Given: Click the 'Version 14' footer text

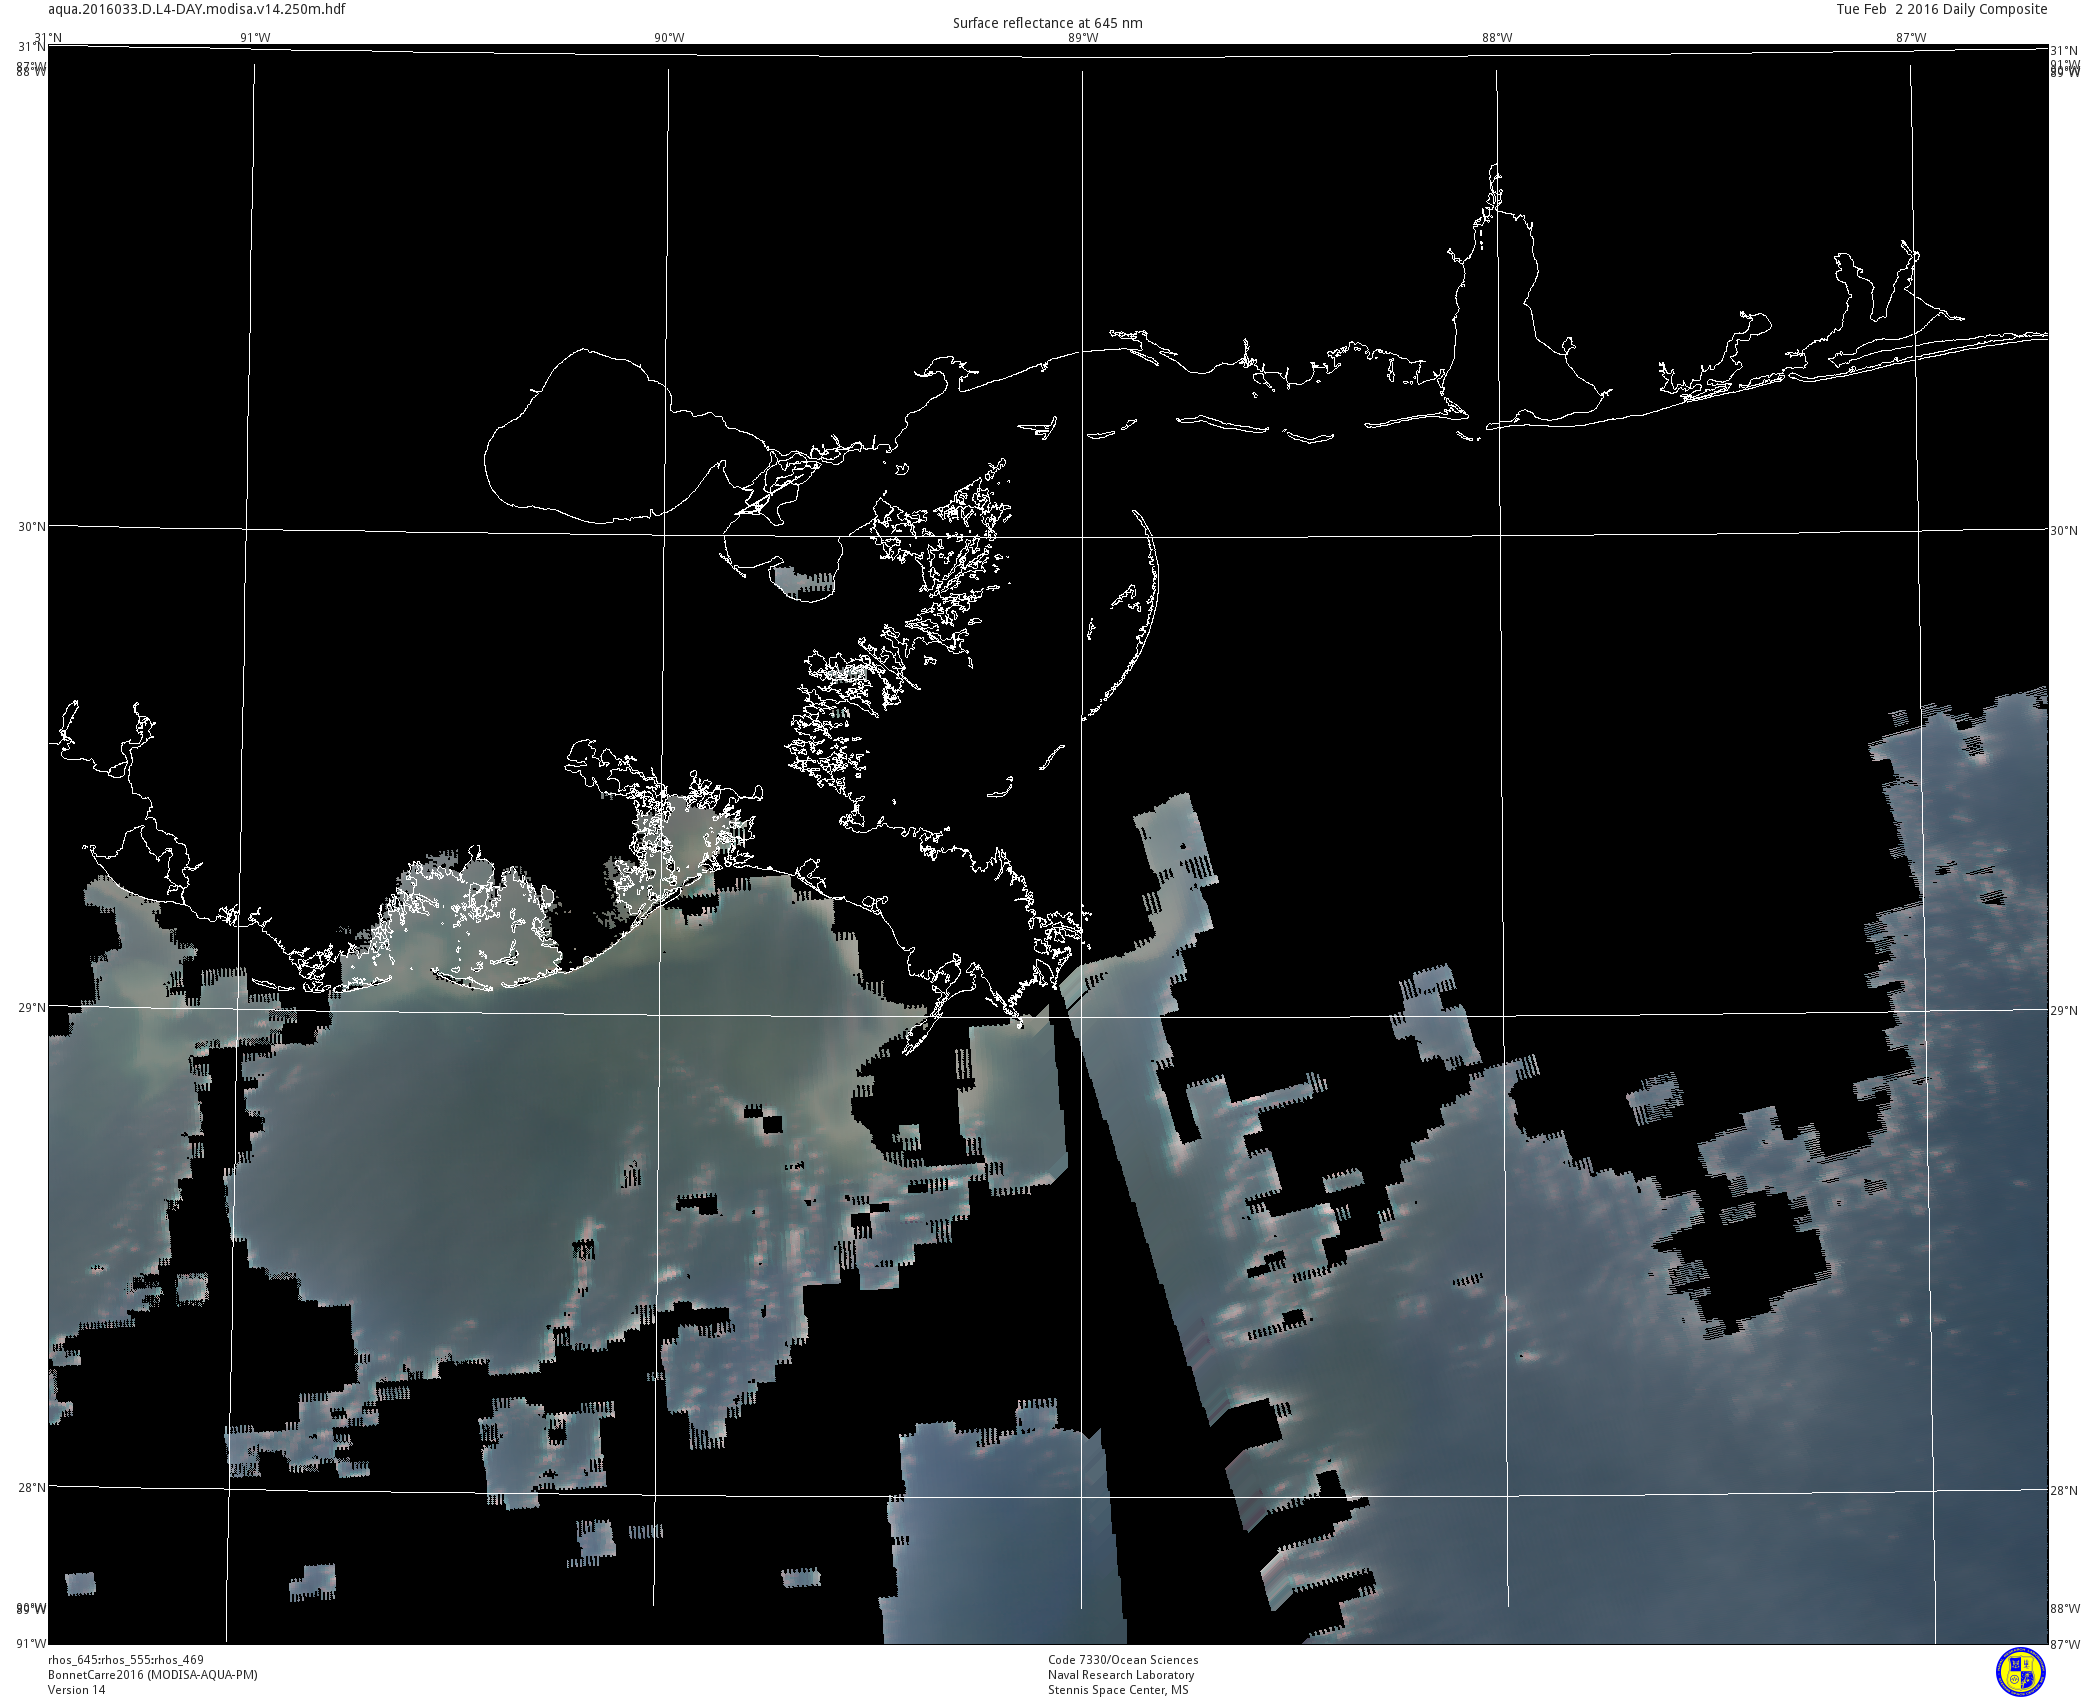Looking at the screenshot, I should [76, 1690].
